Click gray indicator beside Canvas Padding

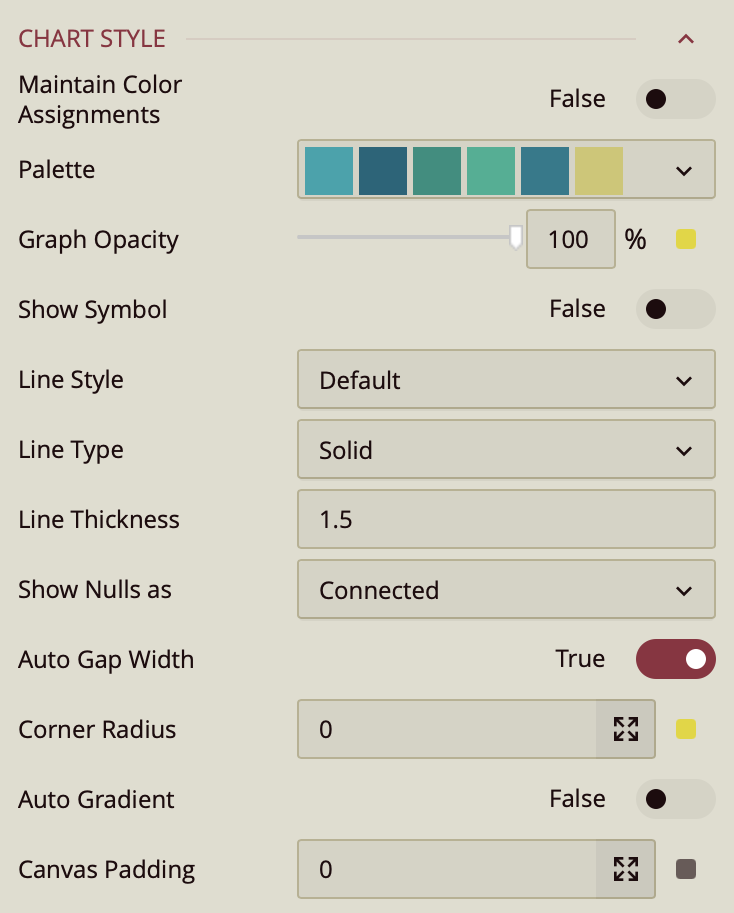click(686, 869)
